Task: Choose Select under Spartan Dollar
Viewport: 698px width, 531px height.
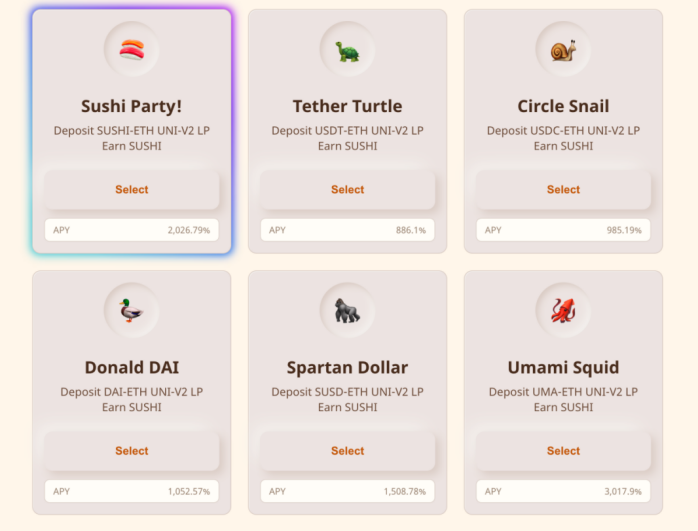Action: (x=348, y=451)
